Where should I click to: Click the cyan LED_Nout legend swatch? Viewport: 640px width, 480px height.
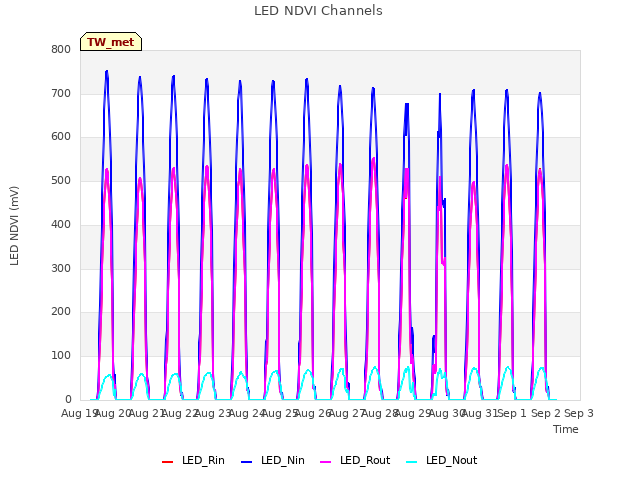[x=412, y=462]
